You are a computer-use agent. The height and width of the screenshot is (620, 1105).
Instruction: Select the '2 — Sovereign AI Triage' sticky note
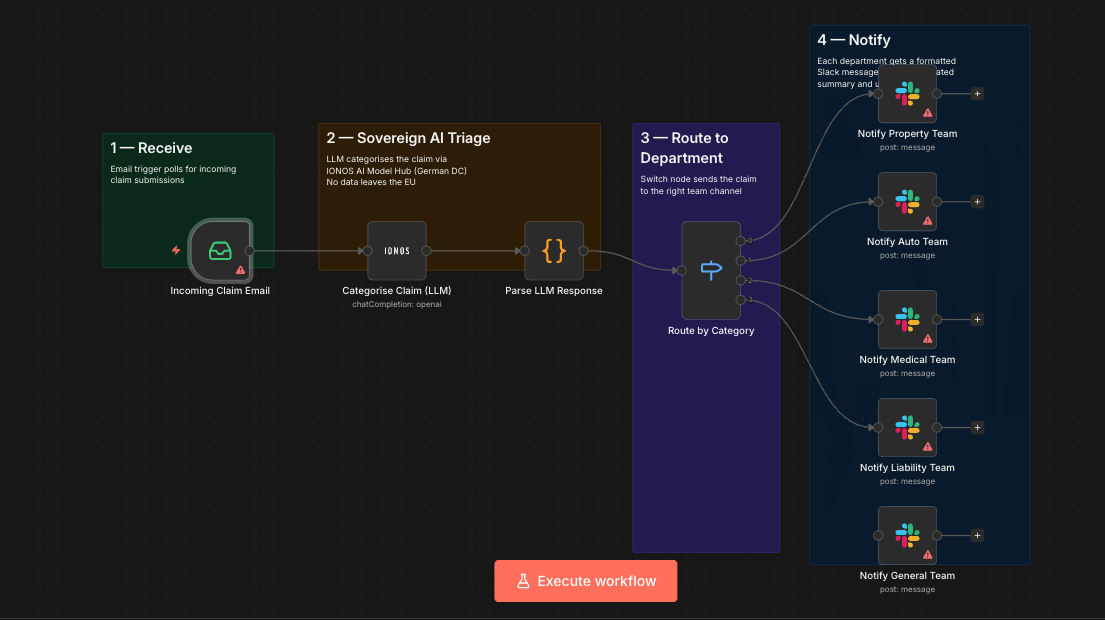tap(408, 138)
